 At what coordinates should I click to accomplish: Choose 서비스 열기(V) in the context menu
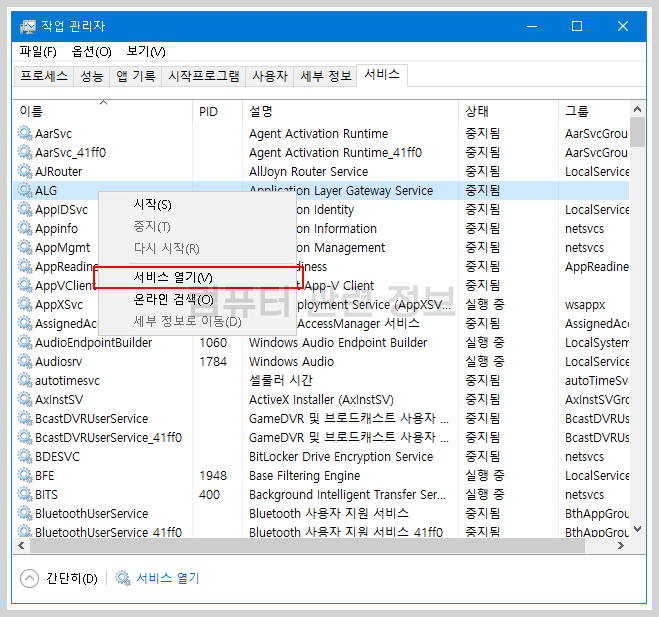tap(196, 277)
